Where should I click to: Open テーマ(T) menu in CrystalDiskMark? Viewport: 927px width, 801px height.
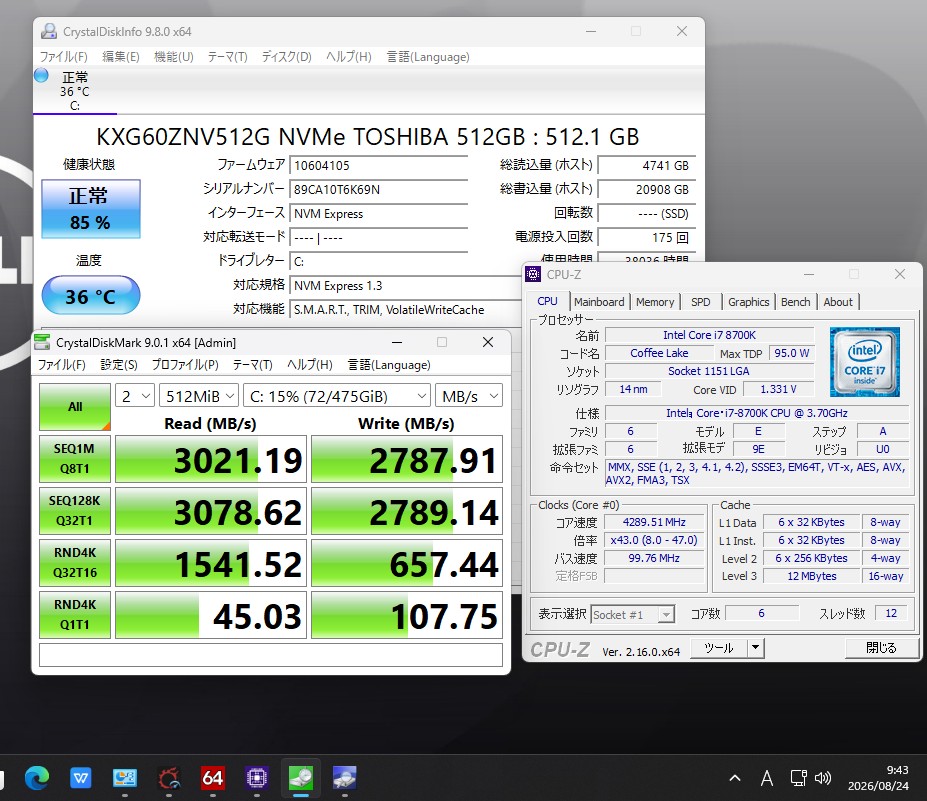[252, 365]
